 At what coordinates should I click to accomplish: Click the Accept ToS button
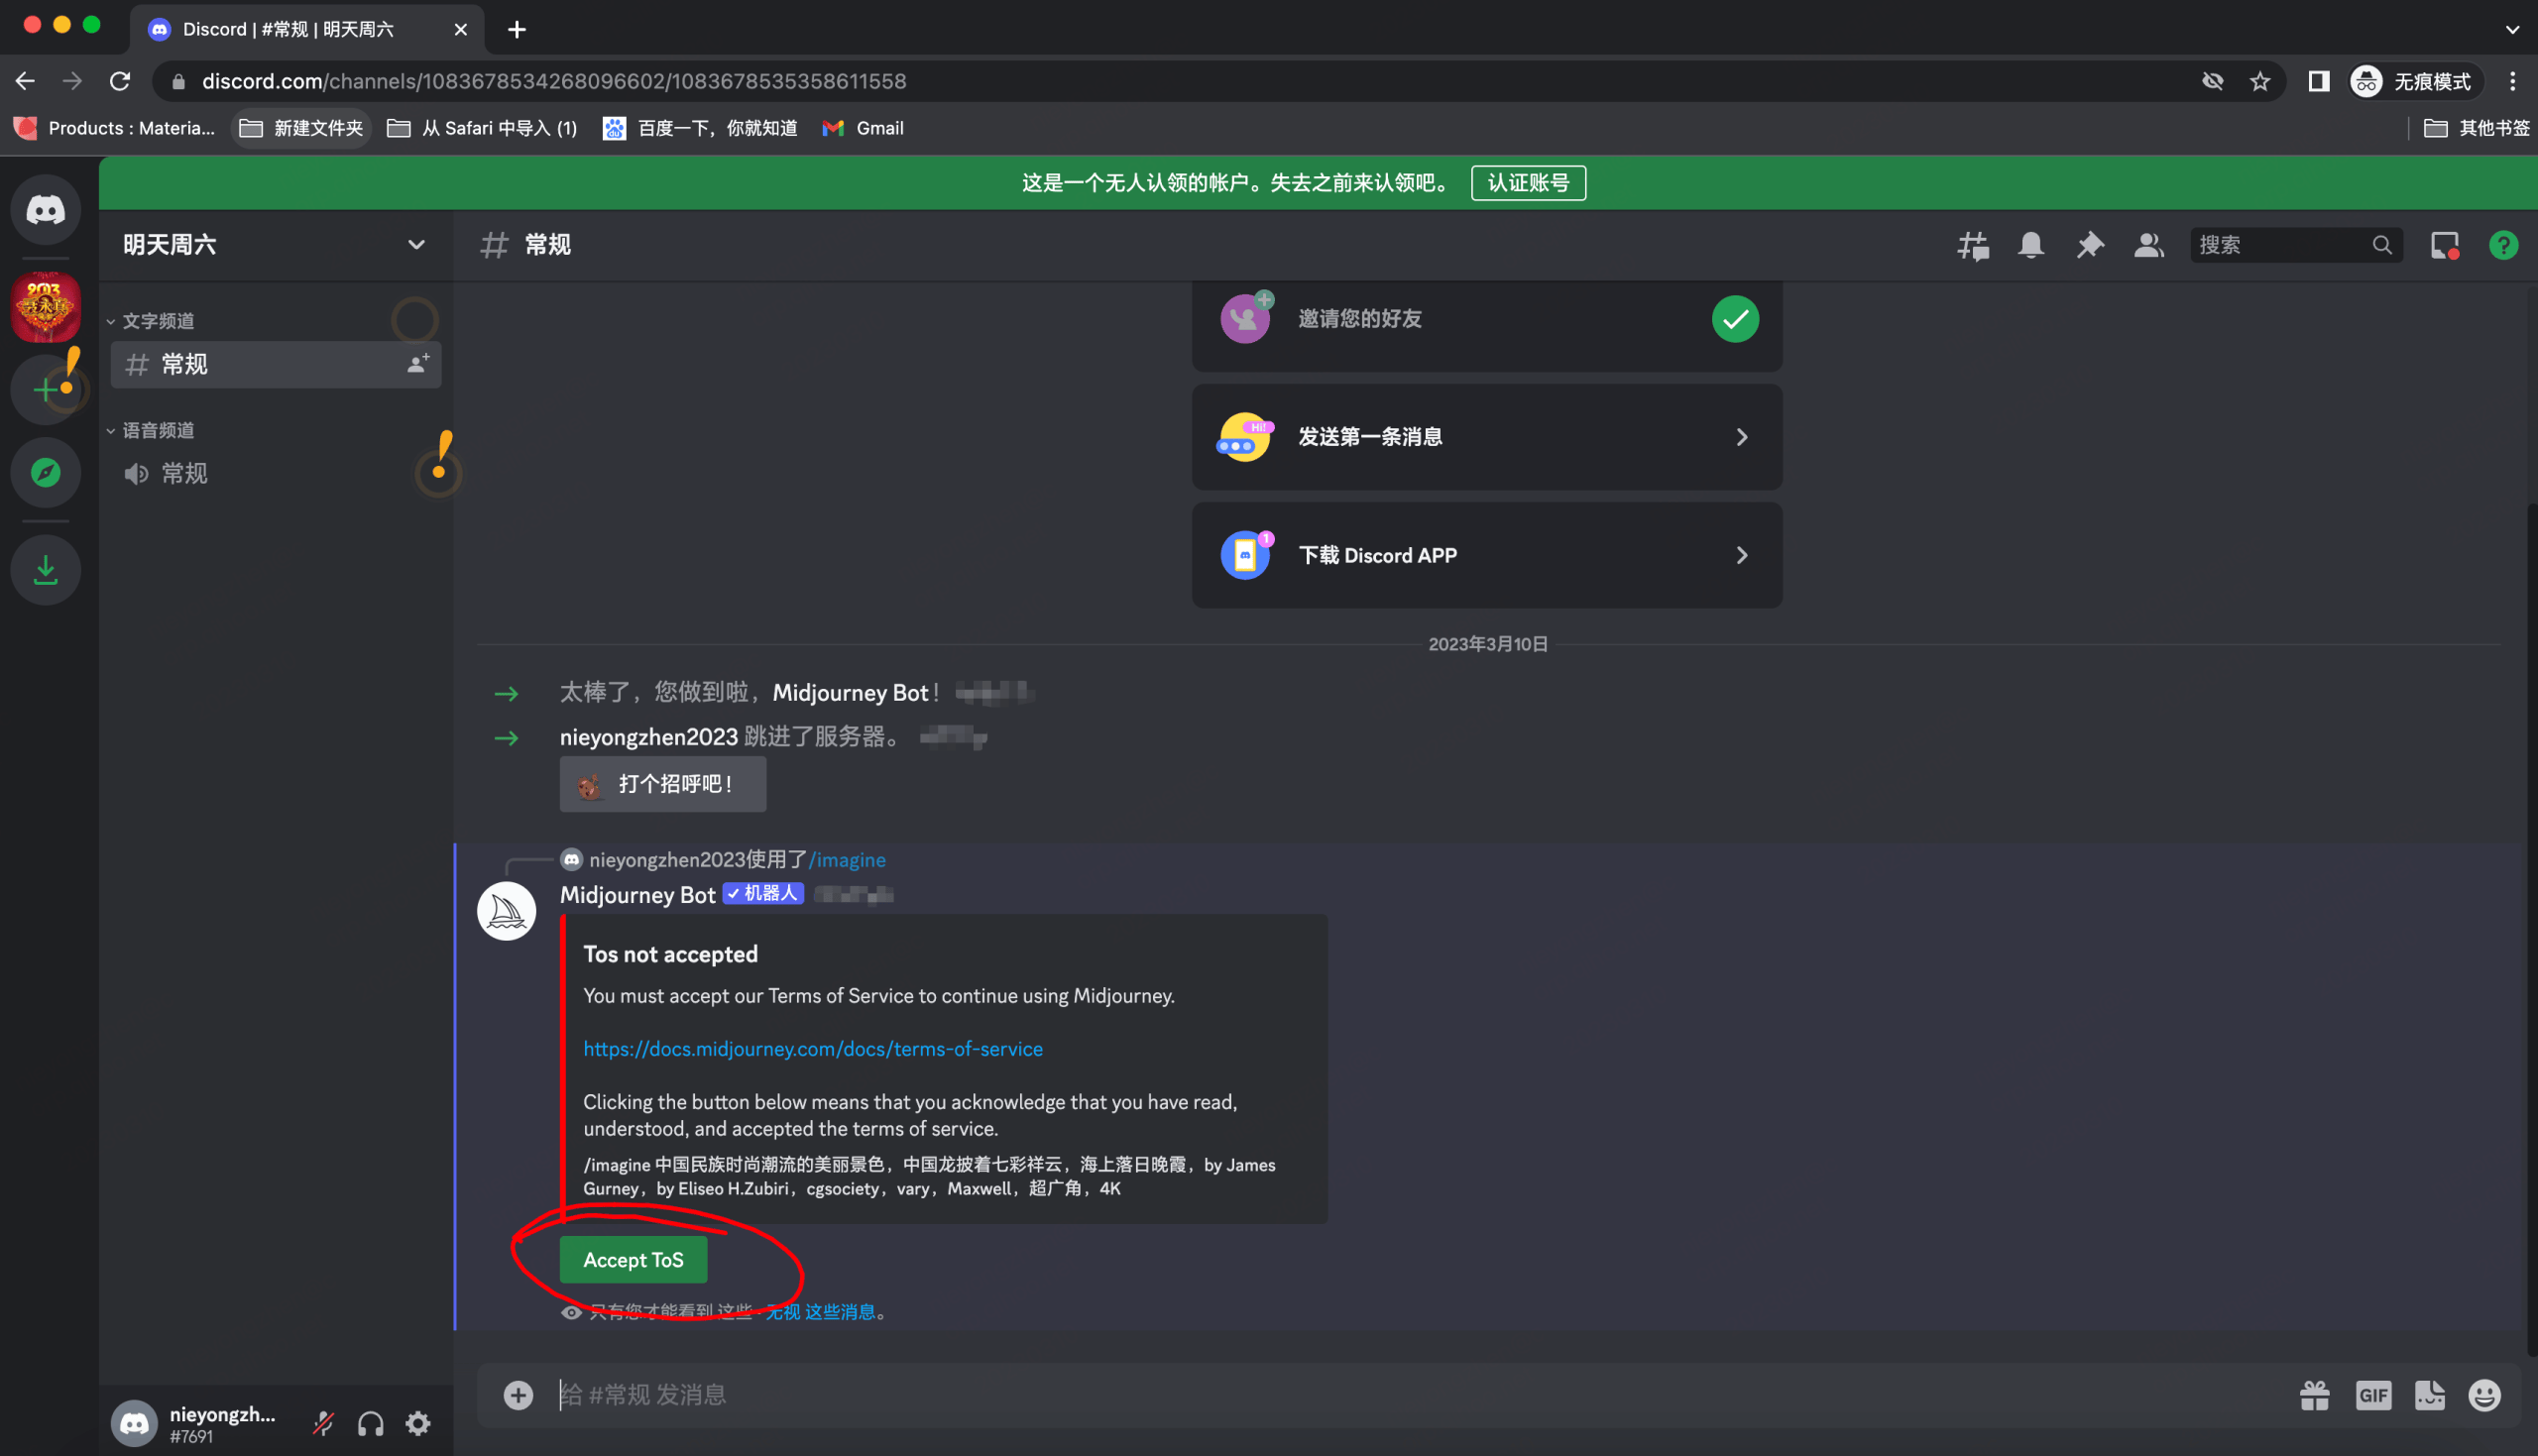point(633,1260)
